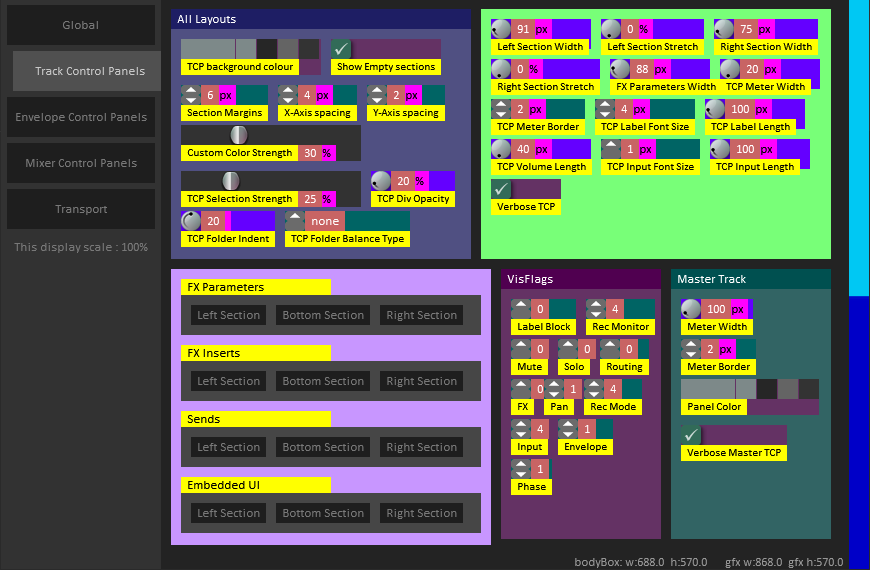870x570 pixels.
Task: Click FX Inserts Left Section button
Action: point(229,381)
